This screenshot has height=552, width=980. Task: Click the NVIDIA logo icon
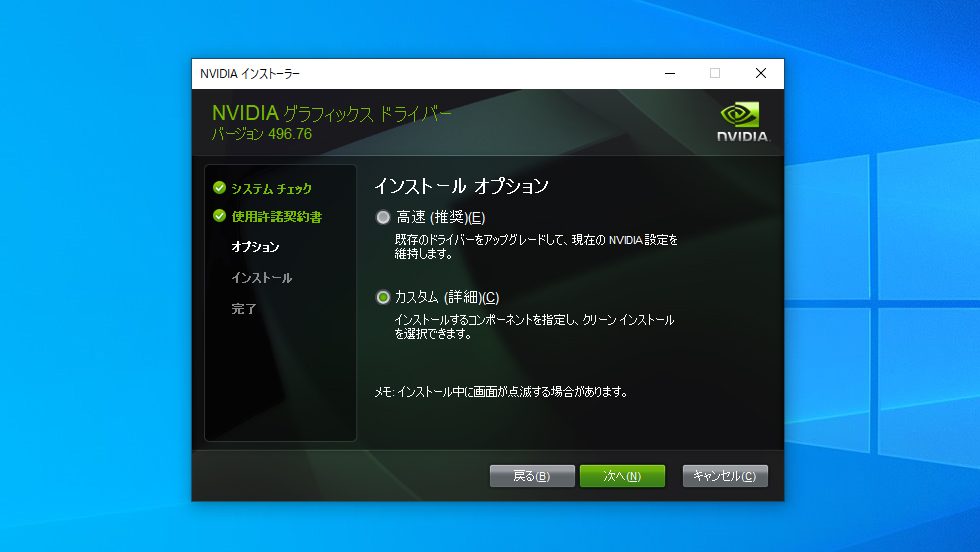tap(742, 122)
